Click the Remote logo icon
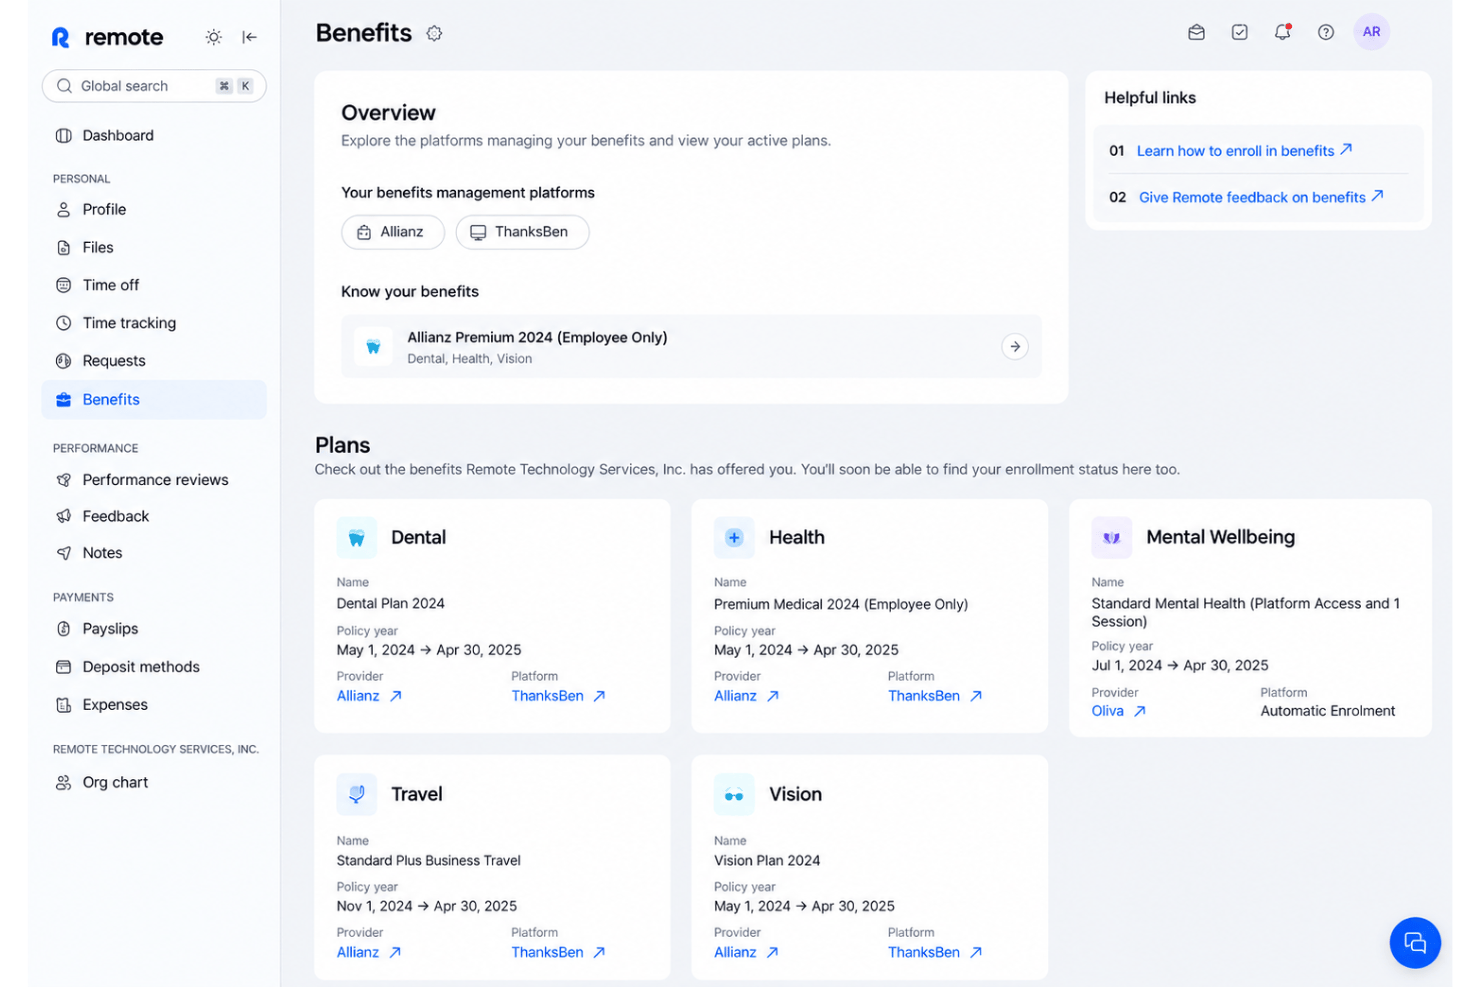This screenshot has height=987, width=1480. (x=61, y=37)
